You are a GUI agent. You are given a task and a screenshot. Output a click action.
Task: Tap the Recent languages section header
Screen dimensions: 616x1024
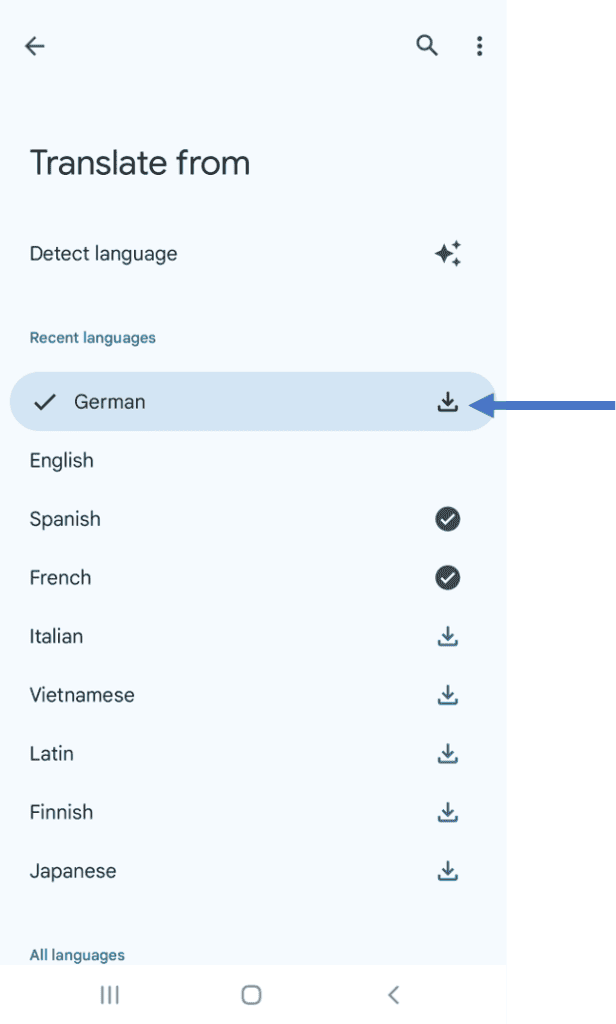[92, 337]
